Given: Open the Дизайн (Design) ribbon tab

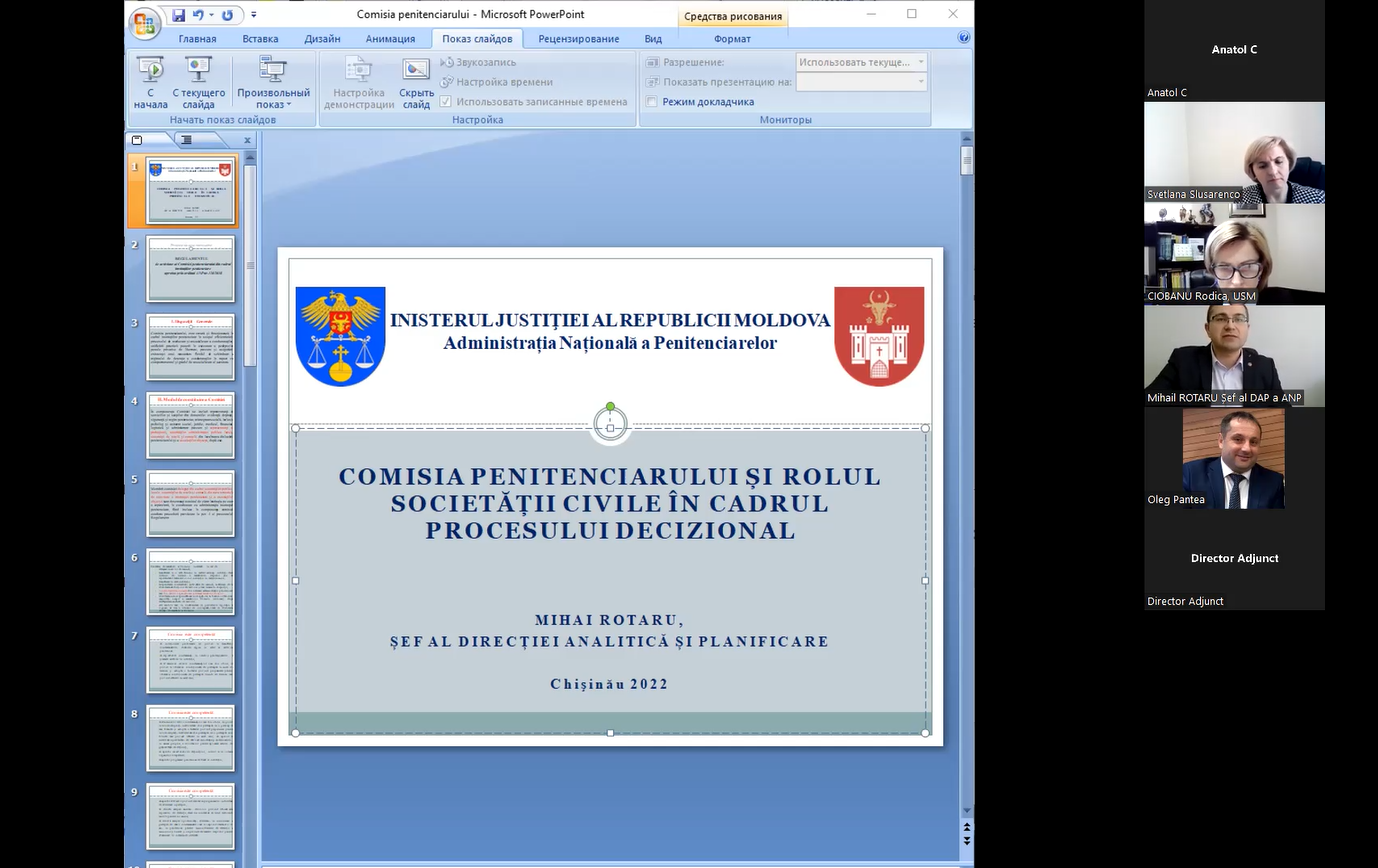Looking at the screenshot, I should [322, 39].
